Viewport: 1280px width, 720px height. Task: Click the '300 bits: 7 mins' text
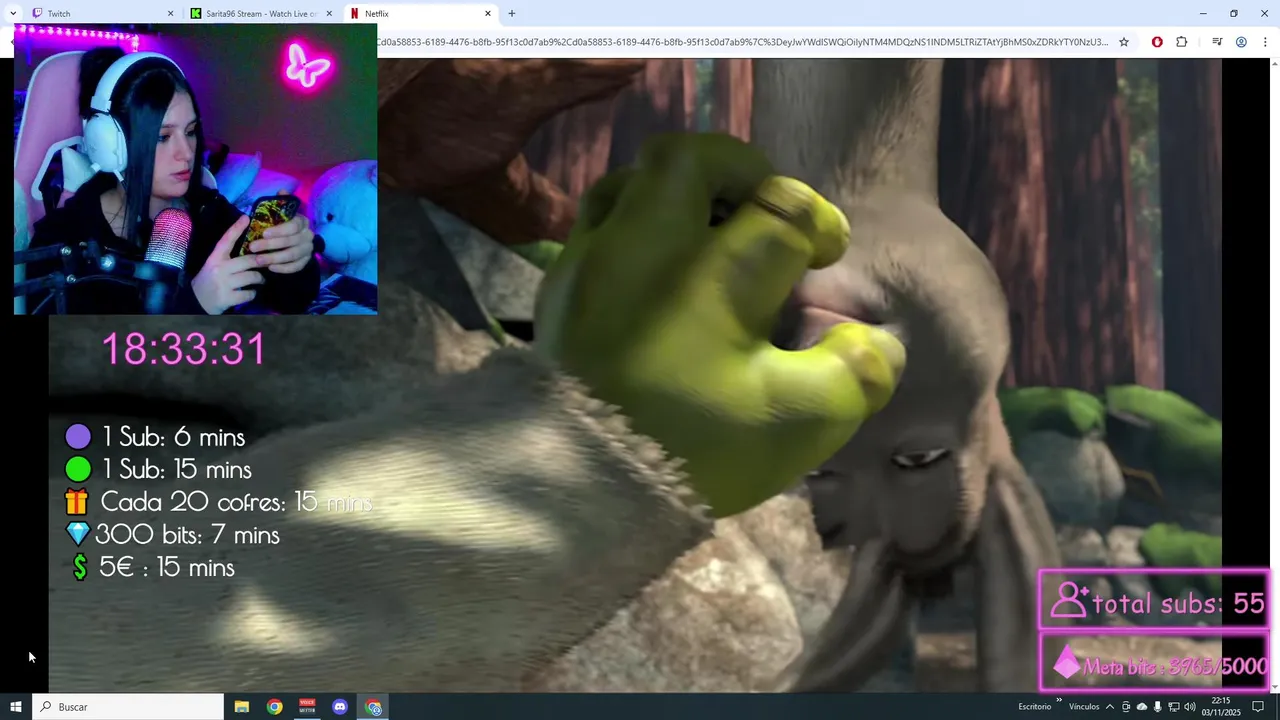187,535
